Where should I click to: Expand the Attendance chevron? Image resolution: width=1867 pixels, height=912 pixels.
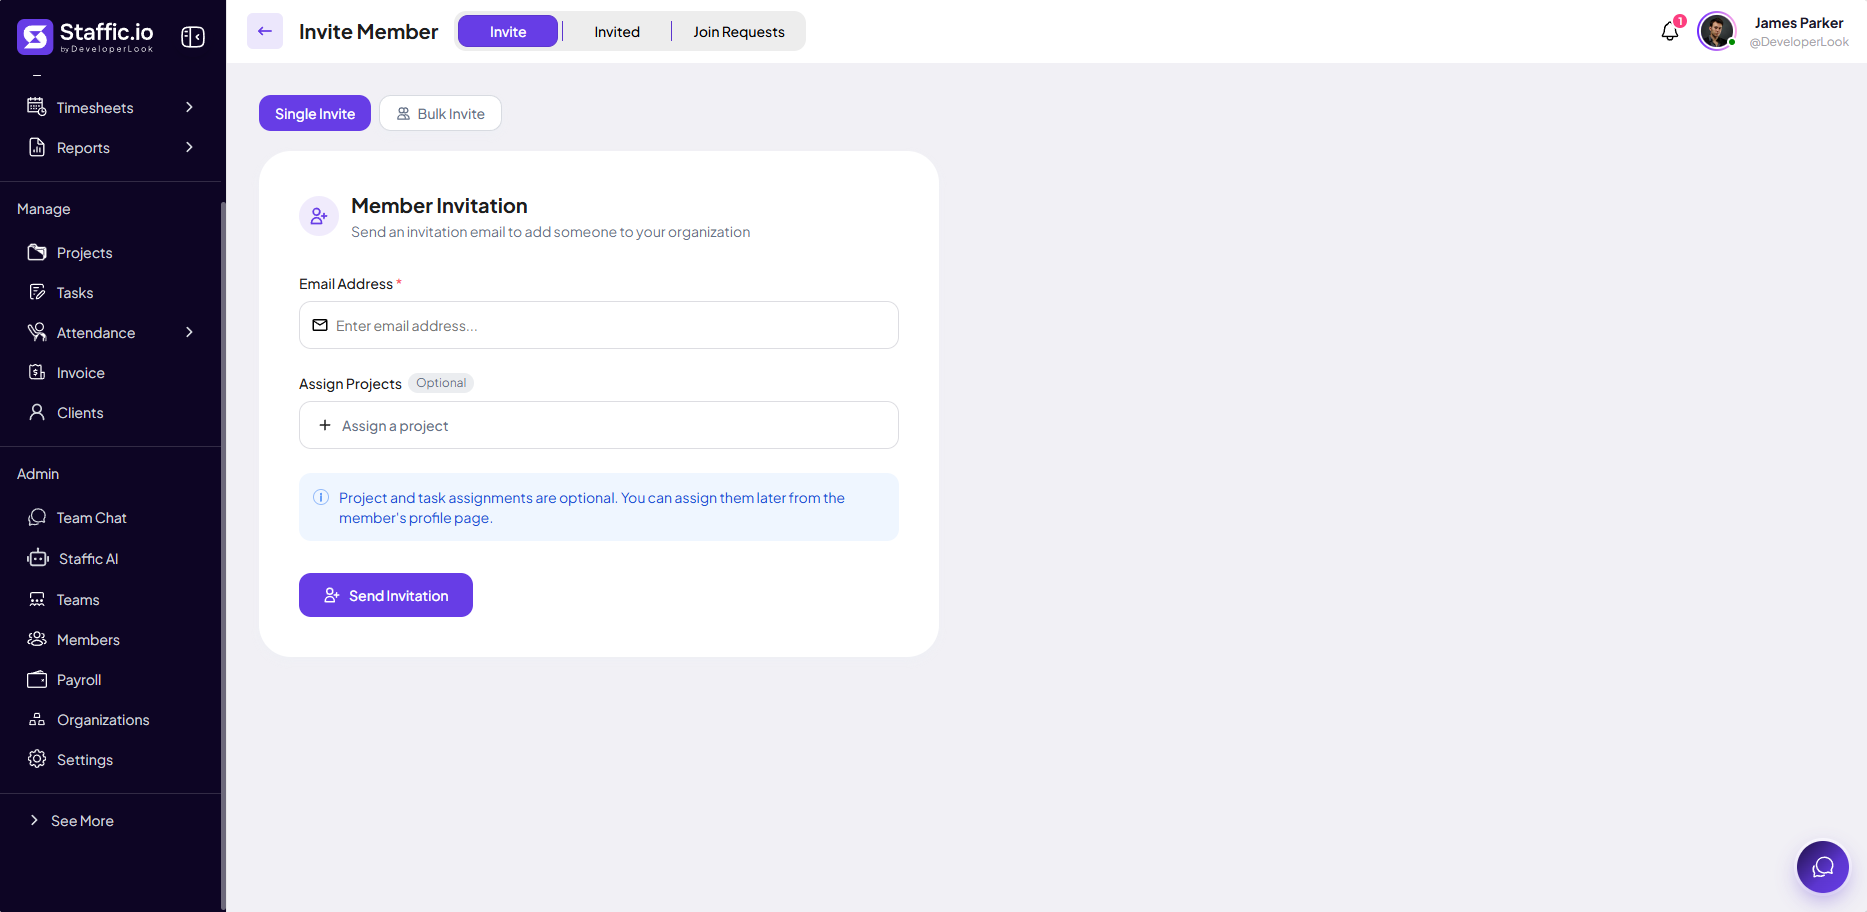[x=189, y=332]
